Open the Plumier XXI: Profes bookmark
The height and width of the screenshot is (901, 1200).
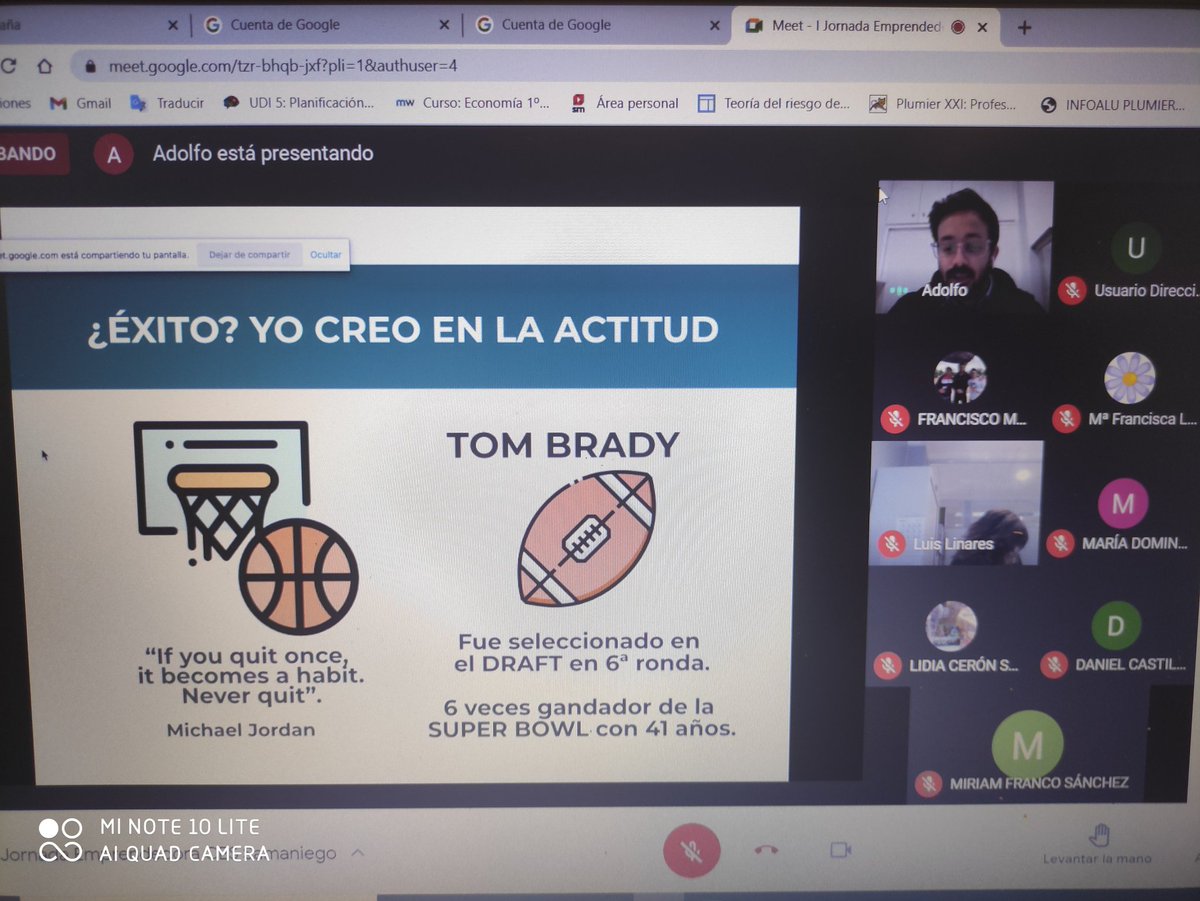pos(943,104)
